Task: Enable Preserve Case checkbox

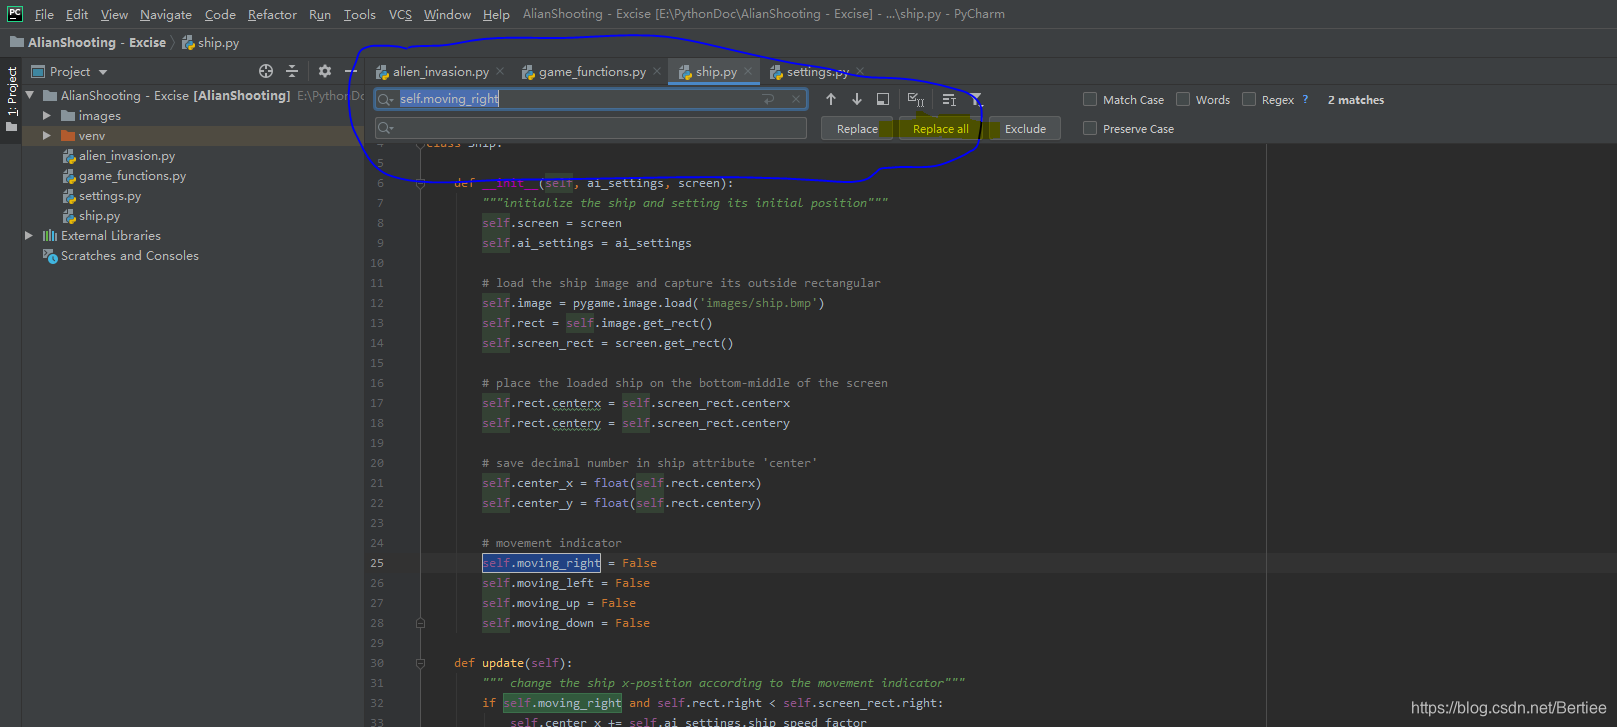Action: click(1090, 128)
